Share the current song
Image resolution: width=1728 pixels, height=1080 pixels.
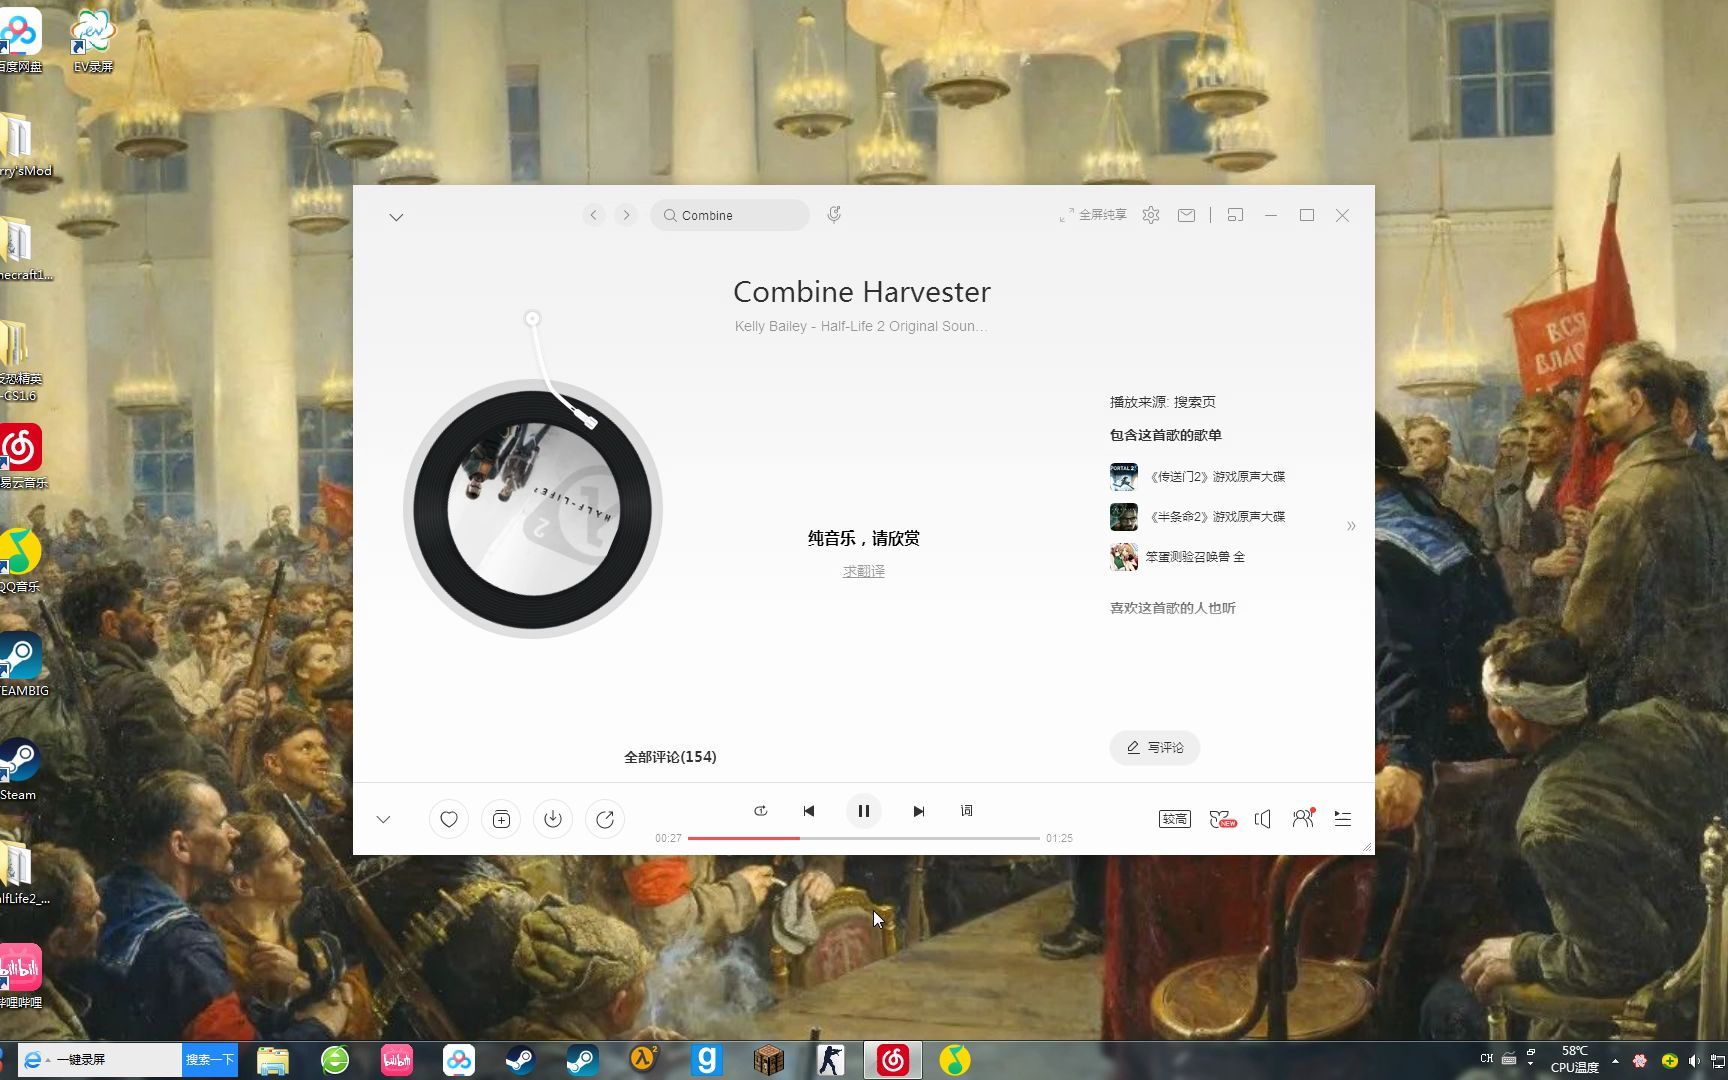pyautogui.click(x=605, y=819)
